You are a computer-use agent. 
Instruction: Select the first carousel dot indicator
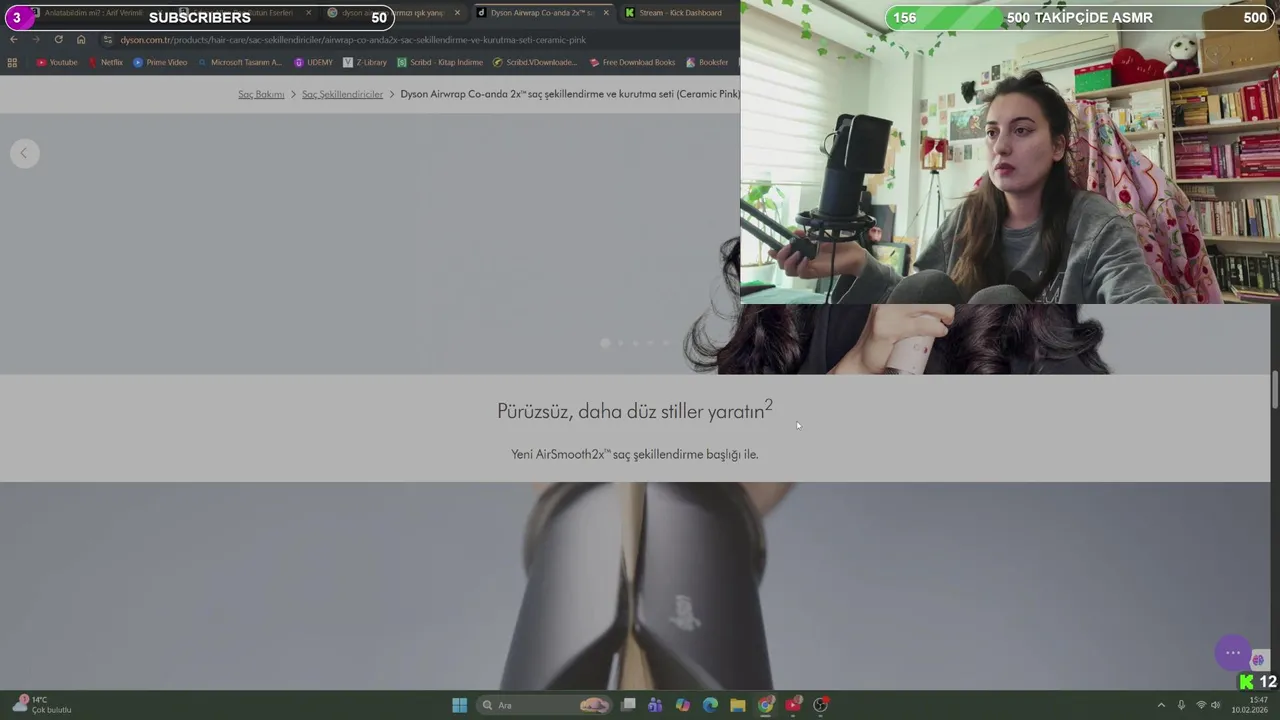point(605,343)
